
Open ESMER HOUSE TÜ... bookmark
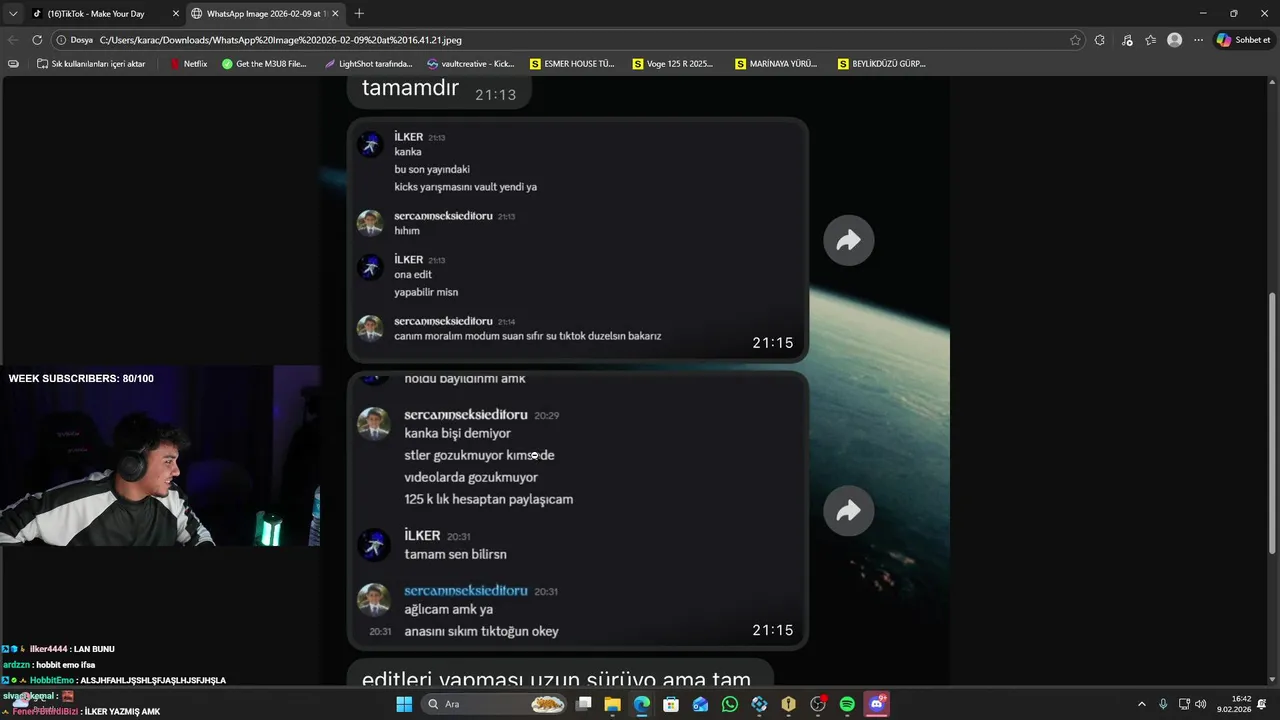click(x=572, y=64)
